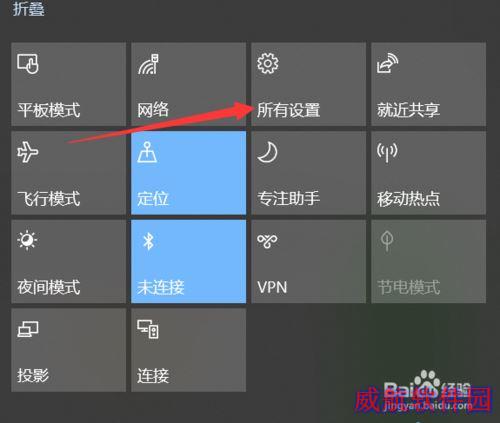Open the 所有设置 tile label

[288, 110]
